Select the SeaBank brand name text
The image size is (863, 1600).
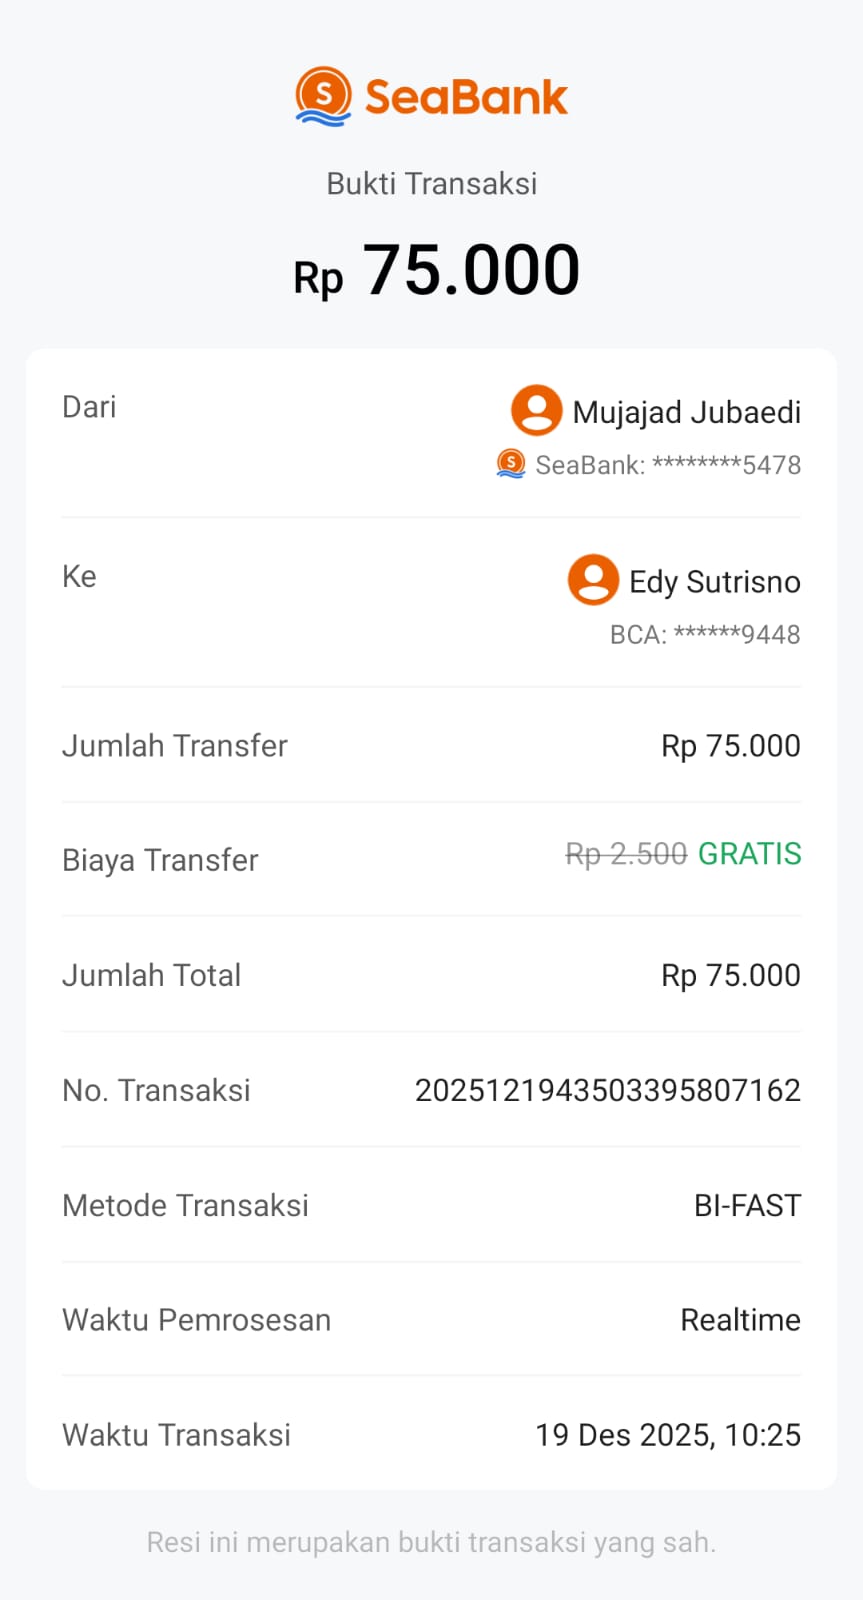point(466,97)
